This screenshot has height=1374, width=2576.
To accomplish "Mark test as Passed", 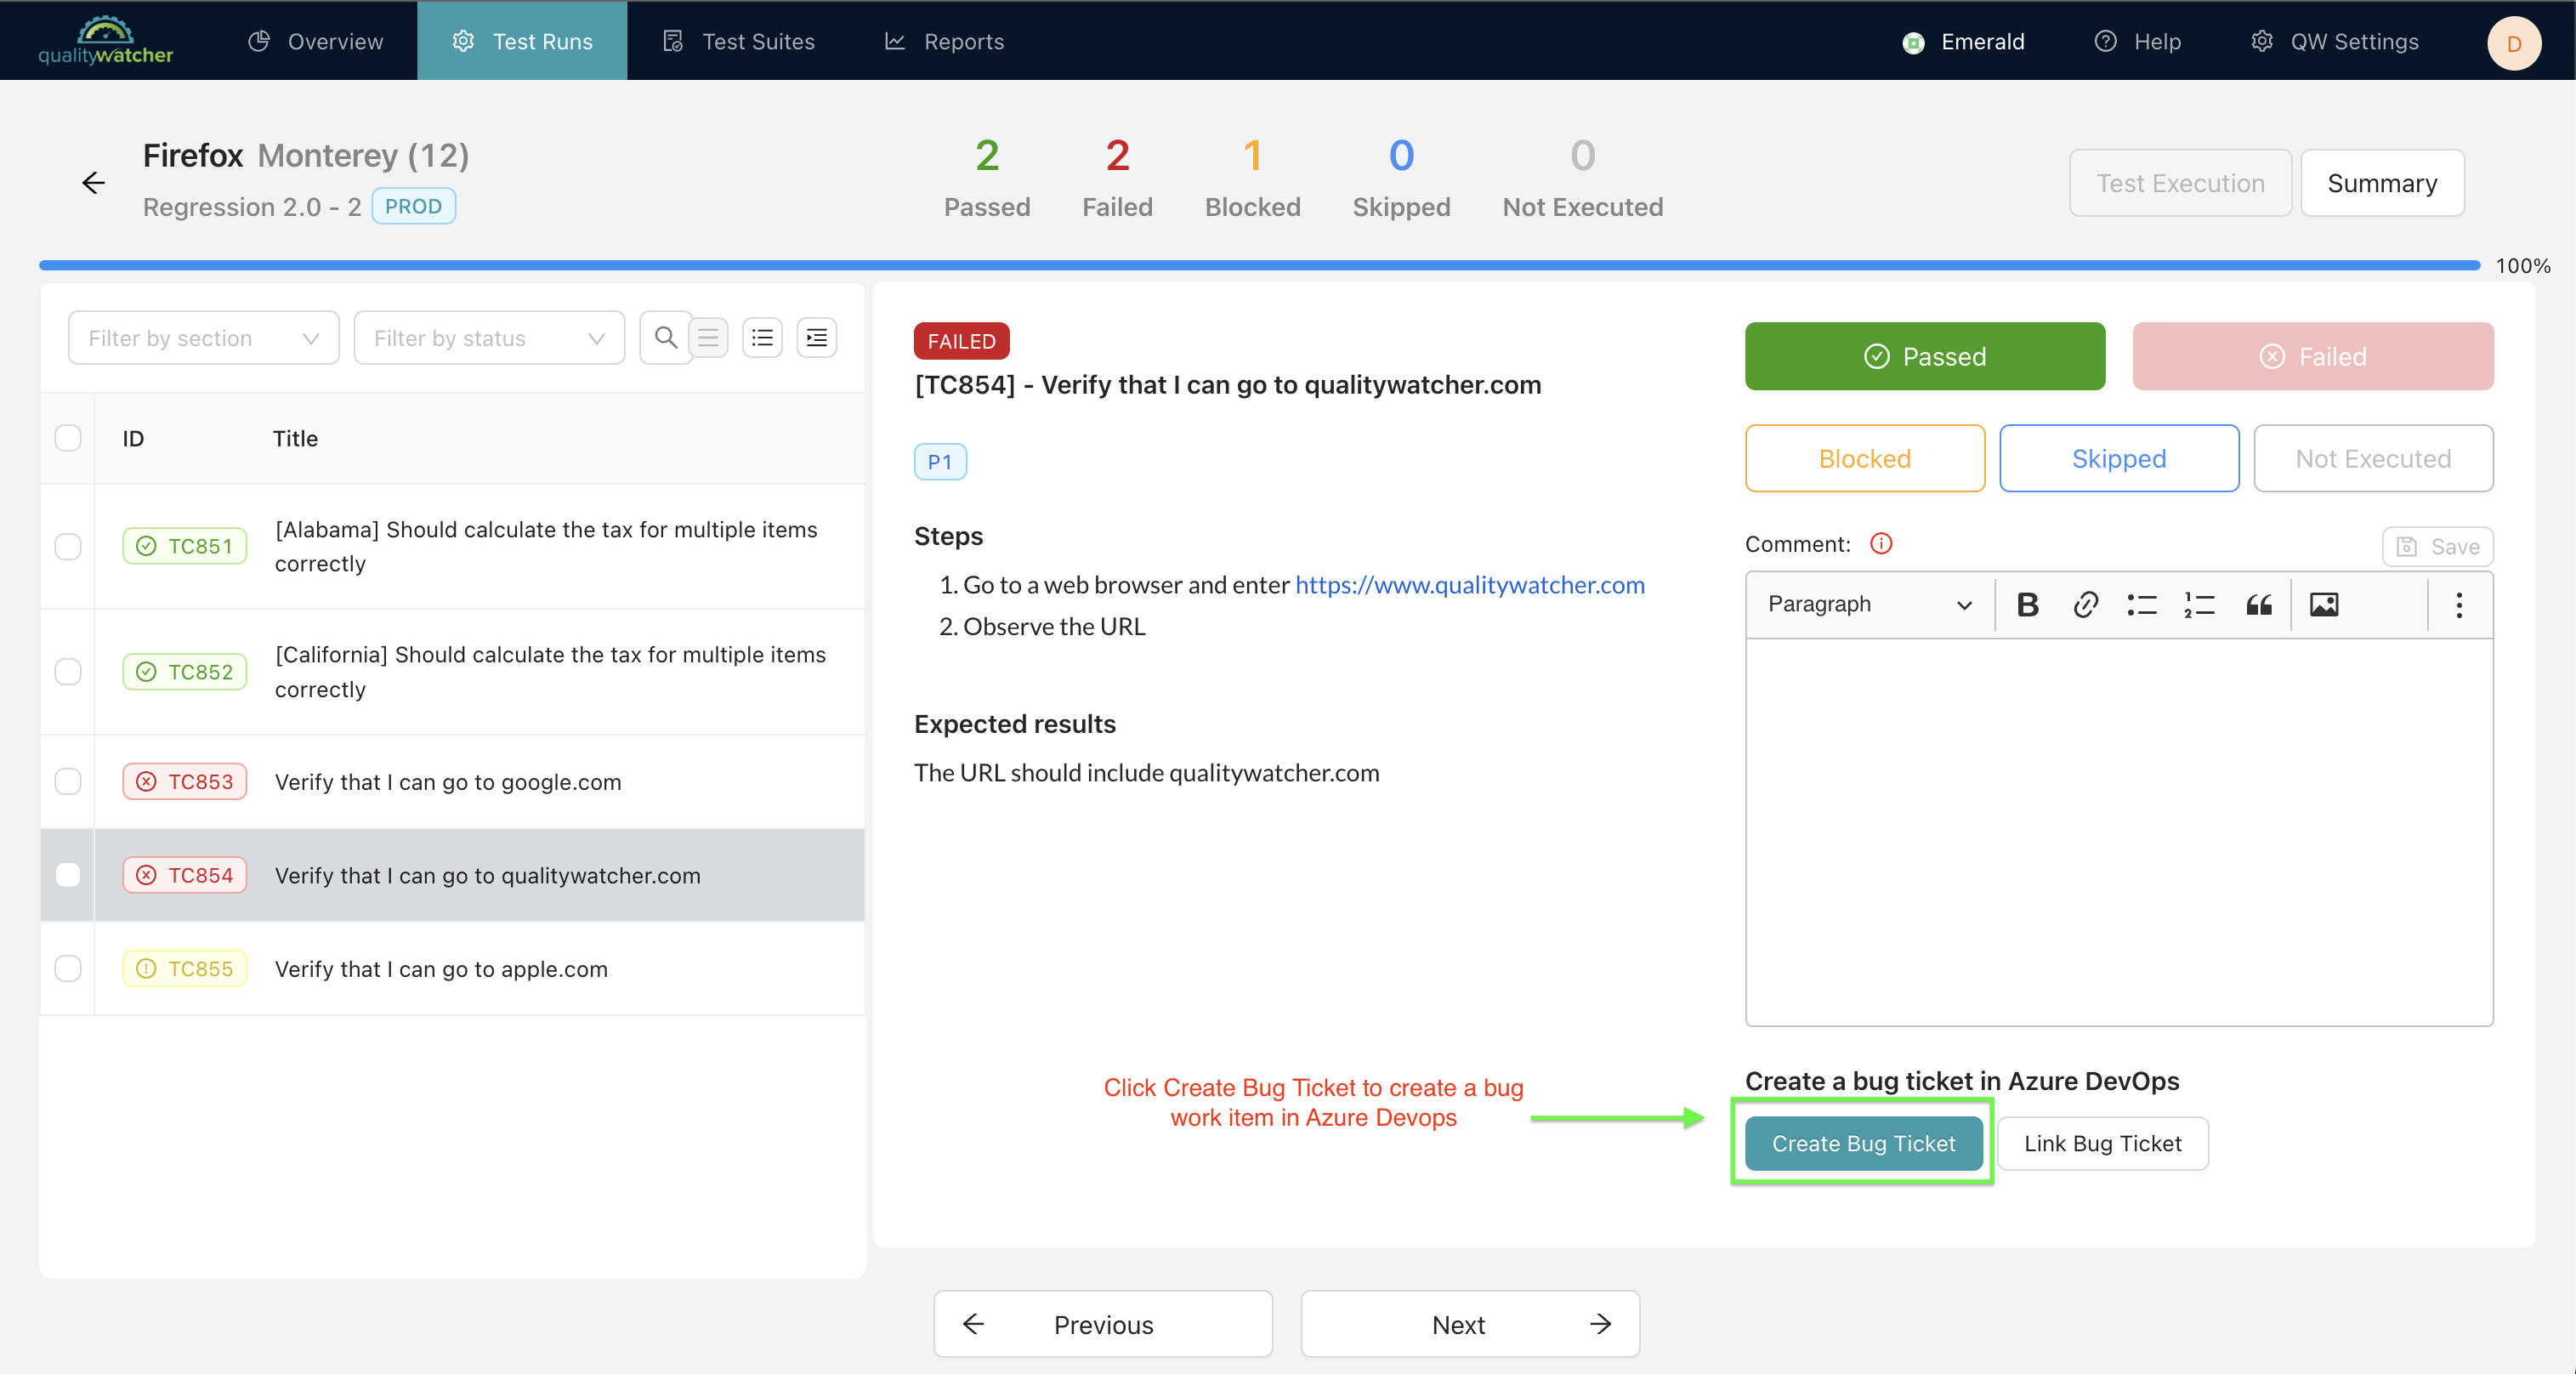I will [1925, 356].
